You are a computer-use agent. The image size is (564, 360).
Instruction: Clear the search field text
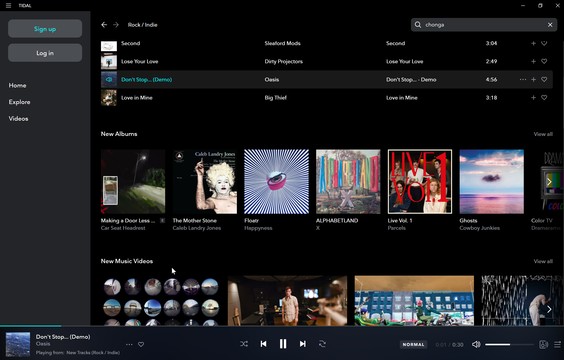click(x=550, y=25)
